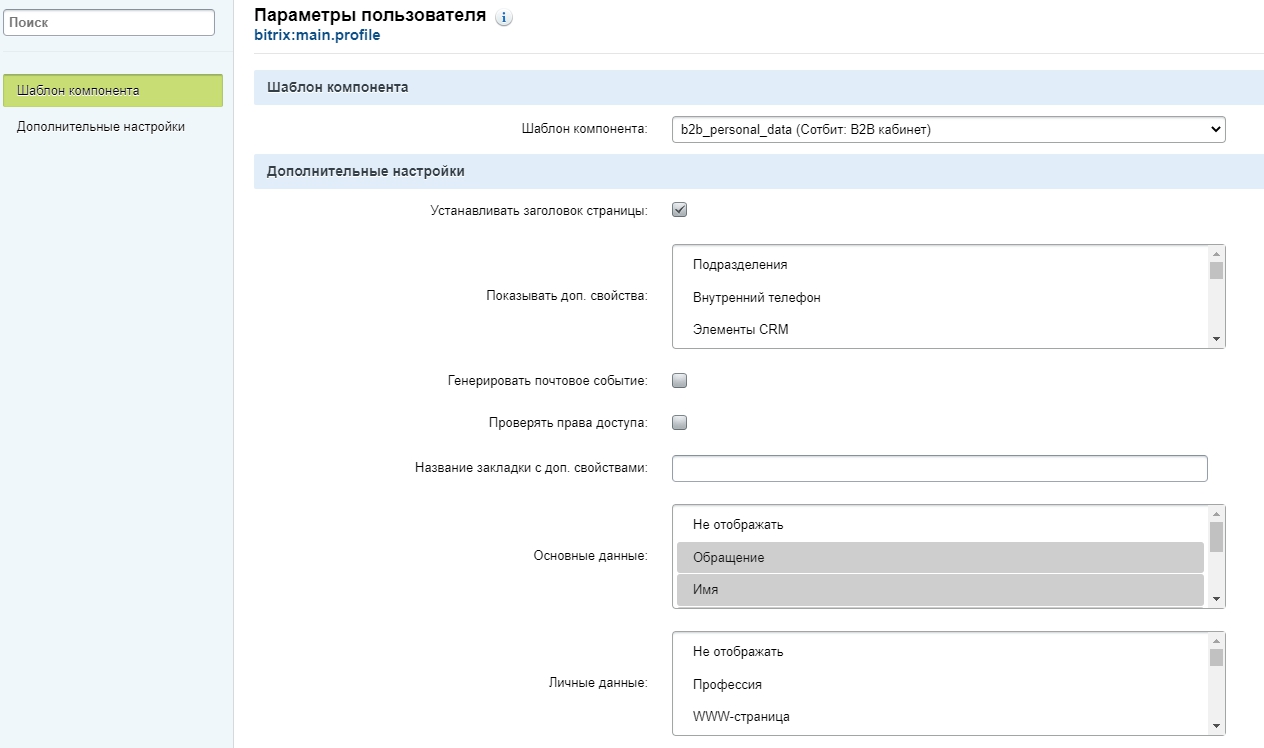Click scroll-down arrow of Личные данные list
This screenshot has height=748, width=1264.
pos(1216,727)
